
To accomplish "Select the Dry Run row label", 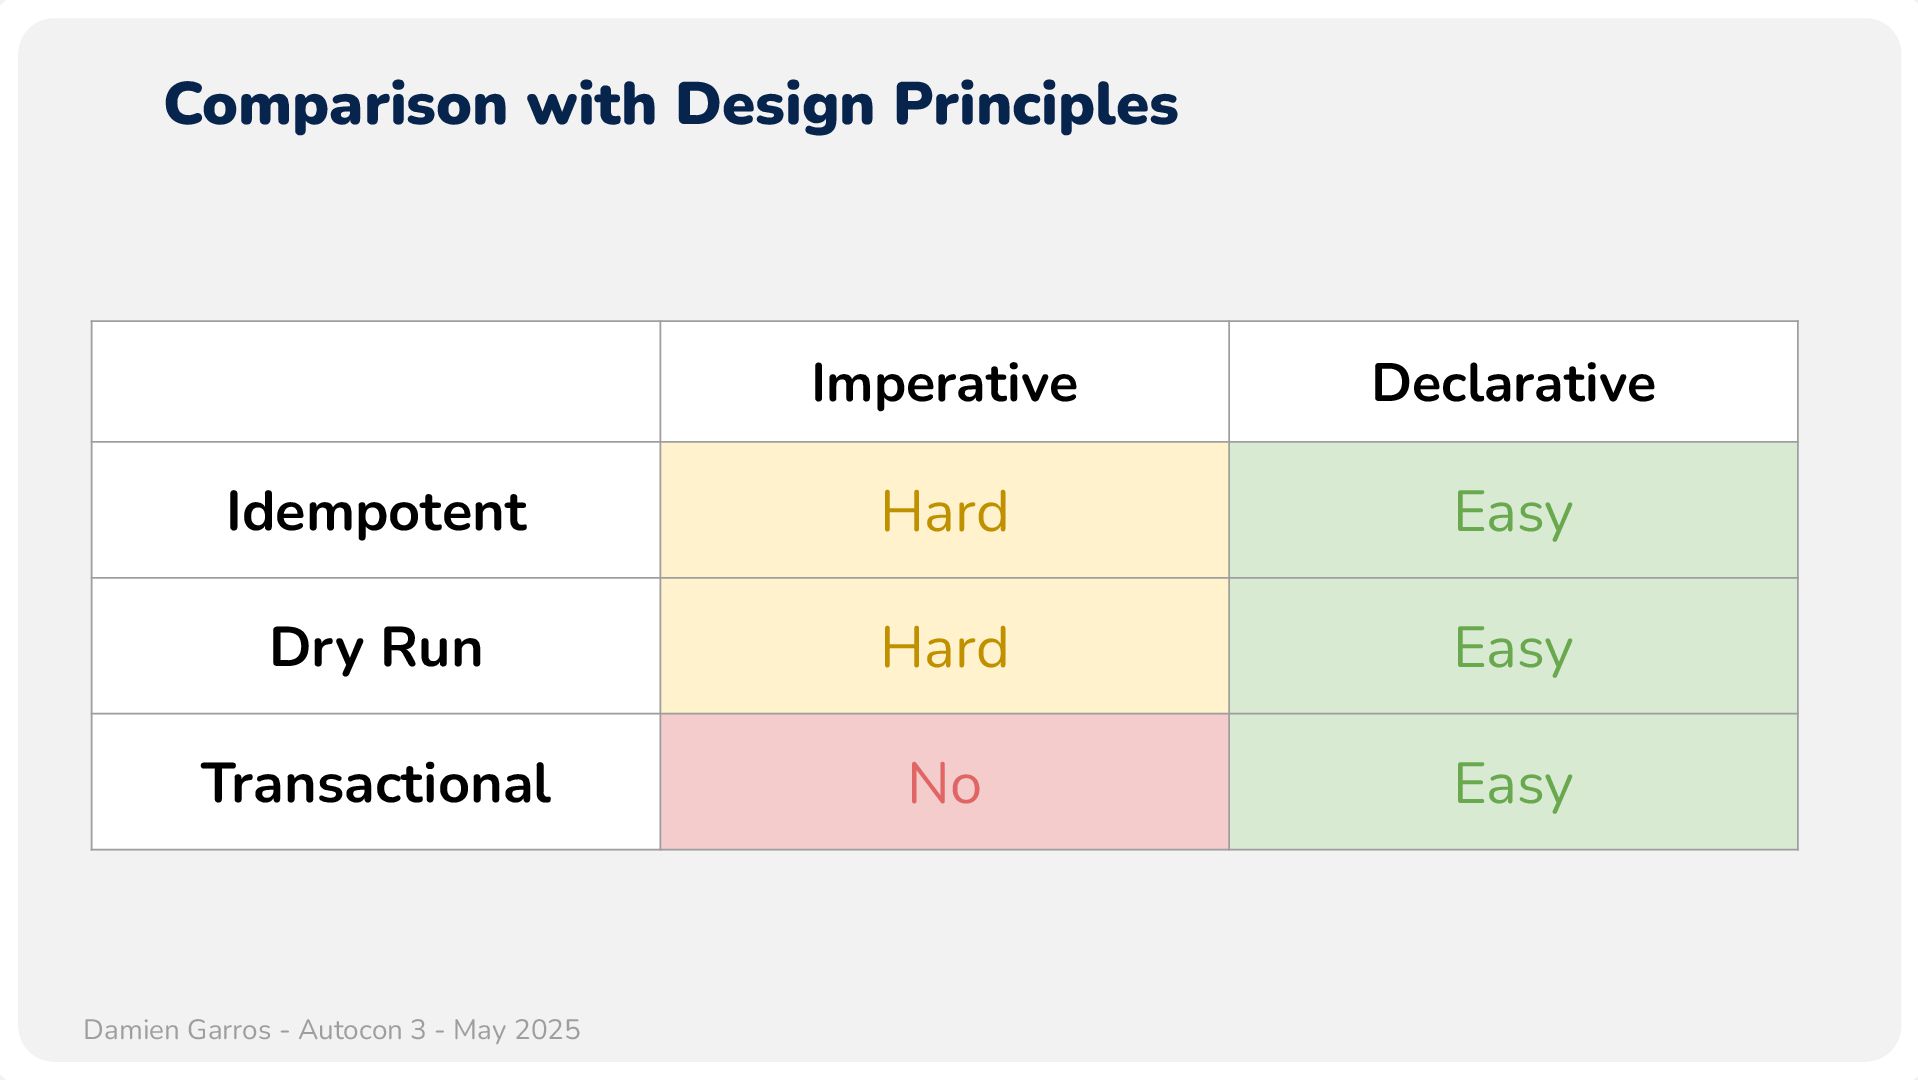I will 376,647.
